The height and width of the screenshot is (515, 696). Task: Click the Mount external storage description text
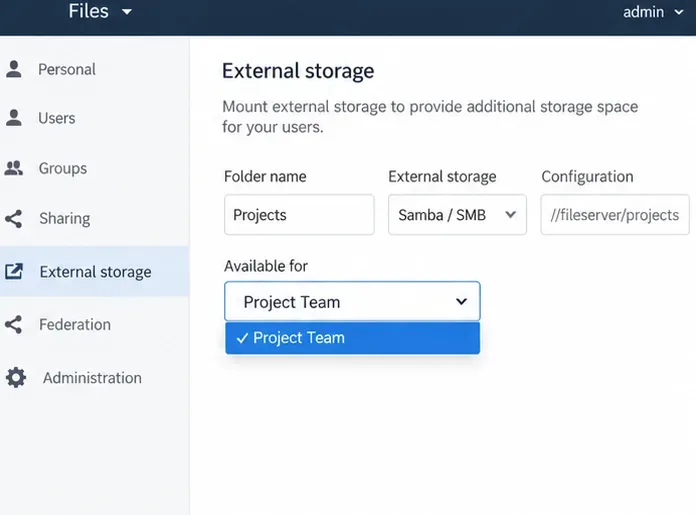430,117
